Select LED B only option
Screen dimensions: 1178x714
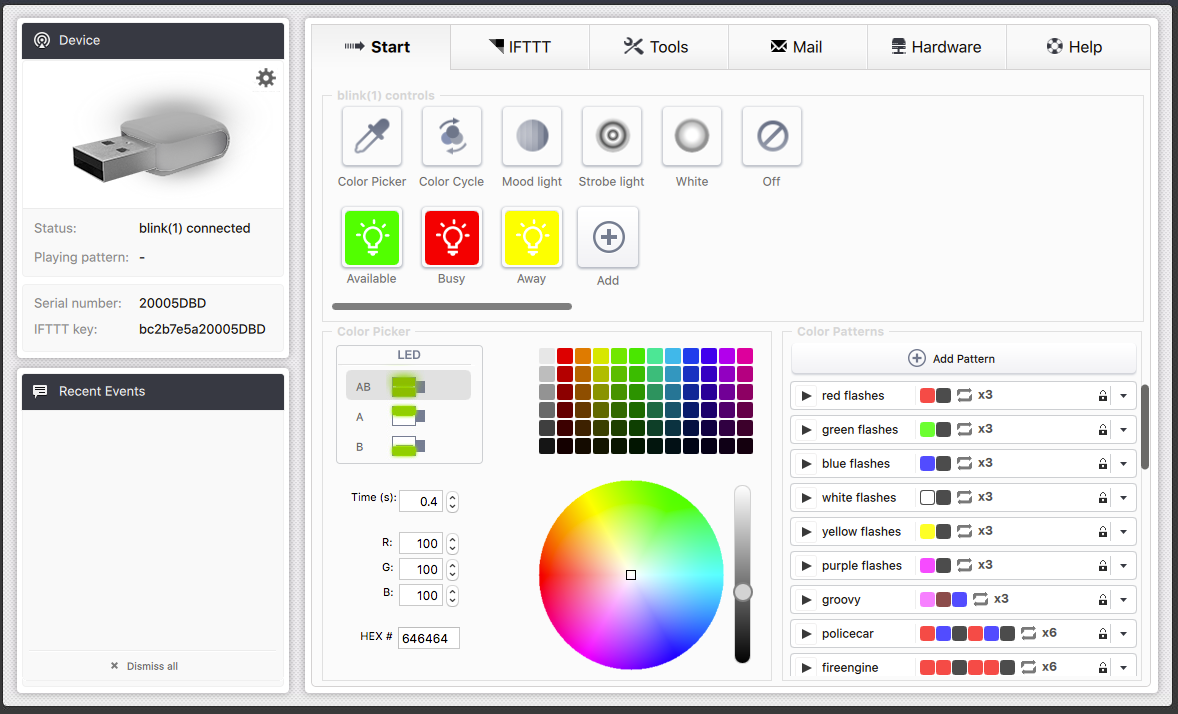pyautogui.click(x=407, y=446)
